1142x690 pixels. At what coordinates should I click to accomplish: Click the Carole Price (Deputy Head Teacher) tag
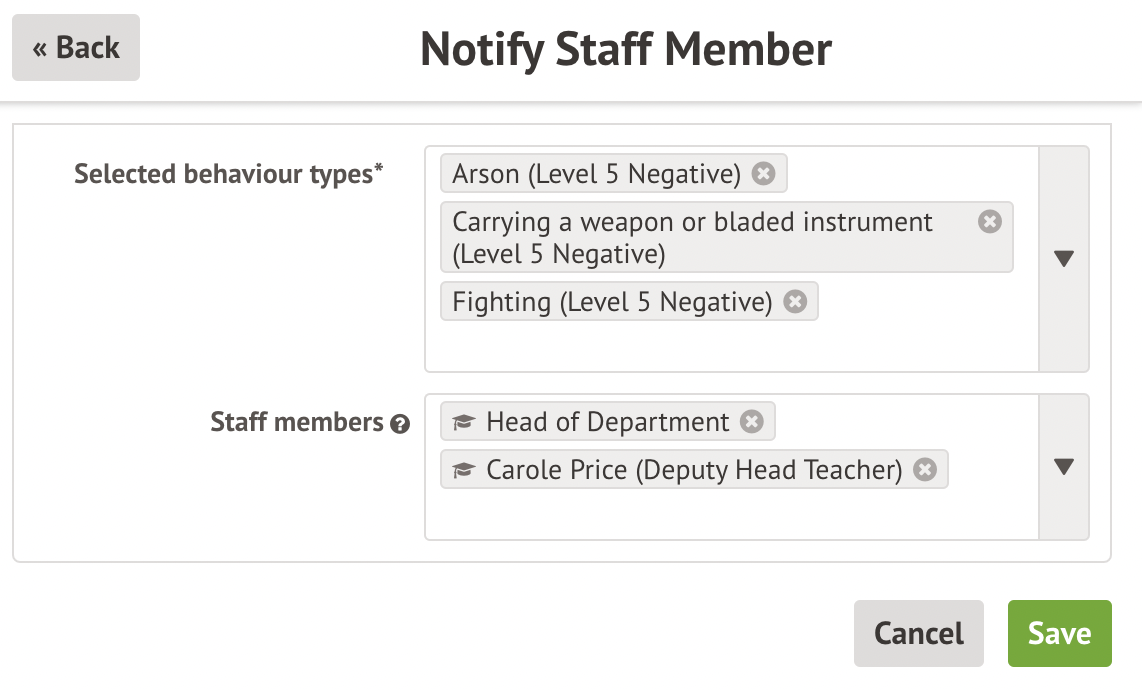(x=694, y=469)
